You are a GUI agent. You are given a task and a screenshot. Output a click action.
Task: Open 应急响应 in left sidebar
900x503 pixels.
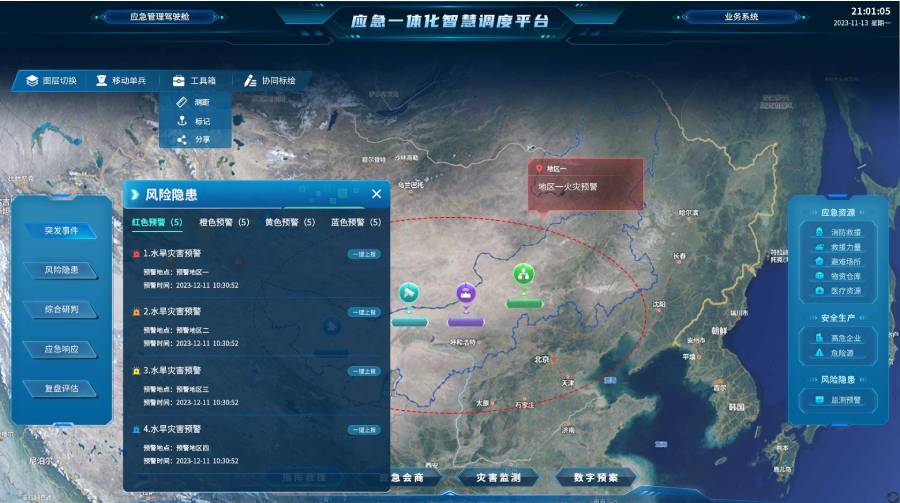[x=61, y=349]
